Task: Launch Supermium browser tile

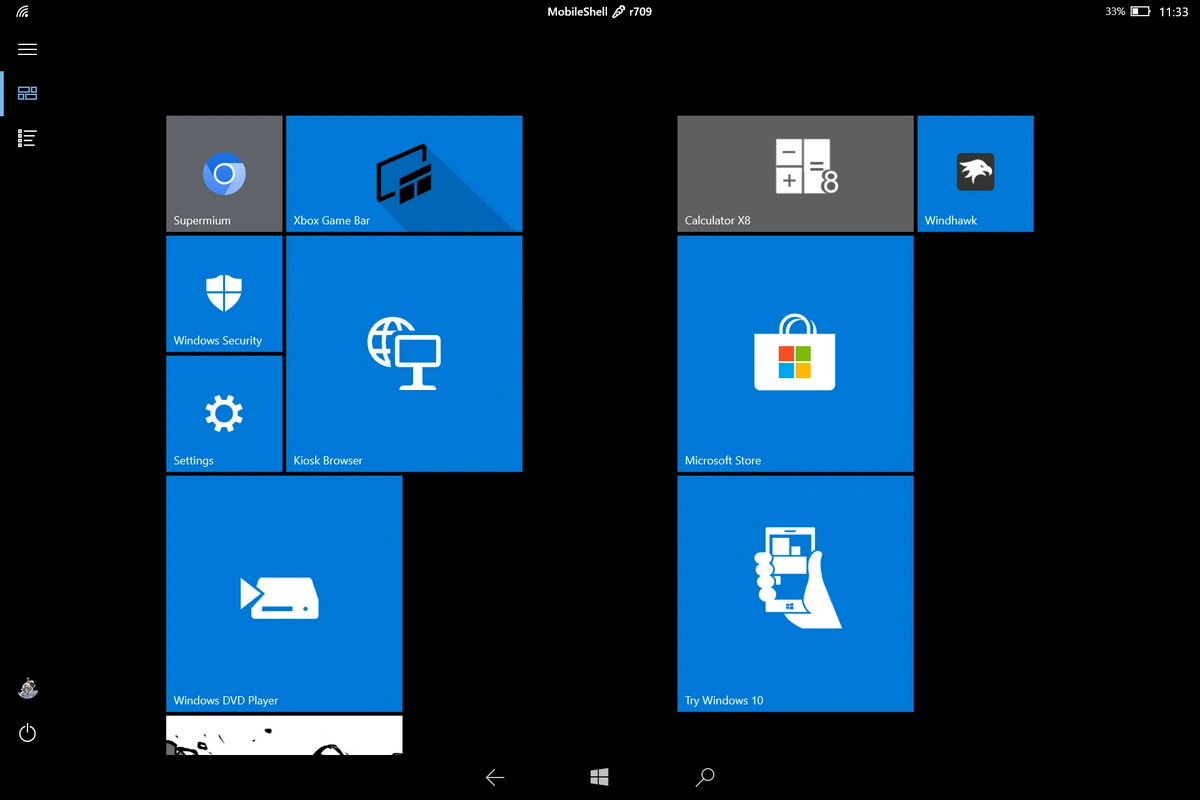Action: click(224, 173)
